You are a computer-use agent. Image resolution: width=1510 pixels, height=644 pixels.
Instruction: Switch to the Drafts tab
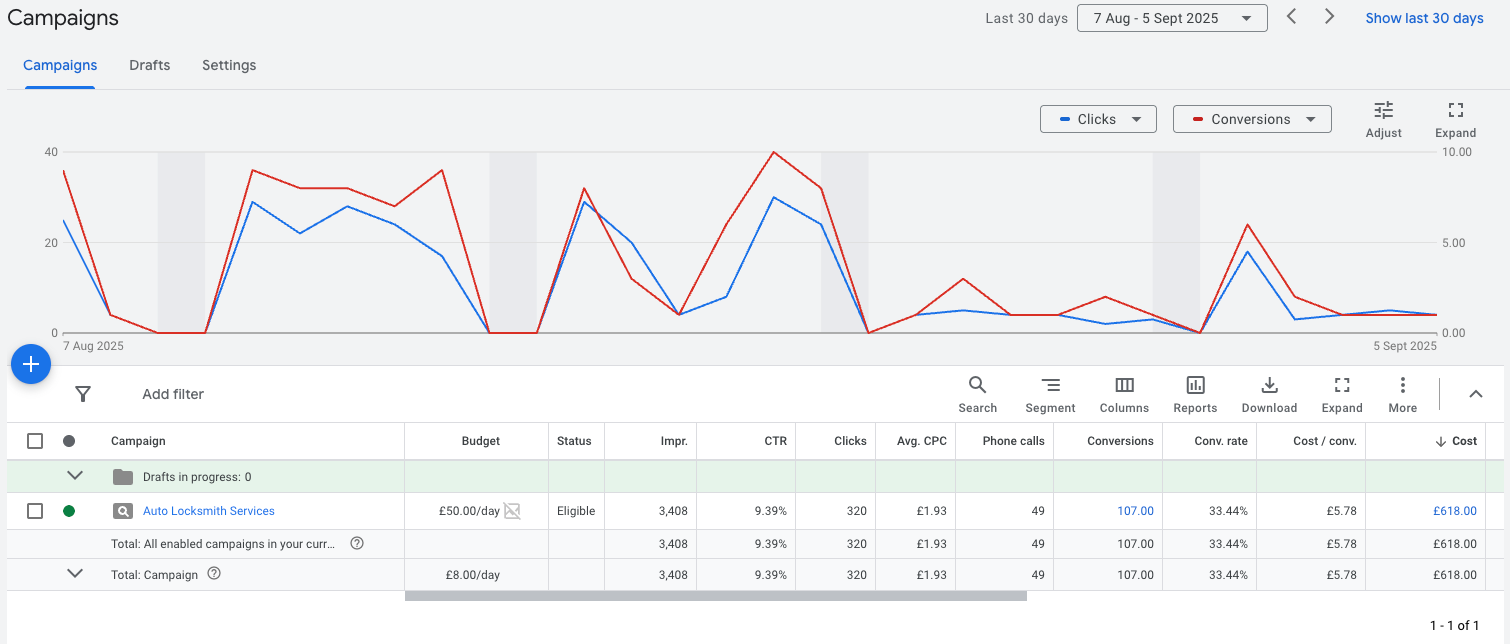(149, 65)
